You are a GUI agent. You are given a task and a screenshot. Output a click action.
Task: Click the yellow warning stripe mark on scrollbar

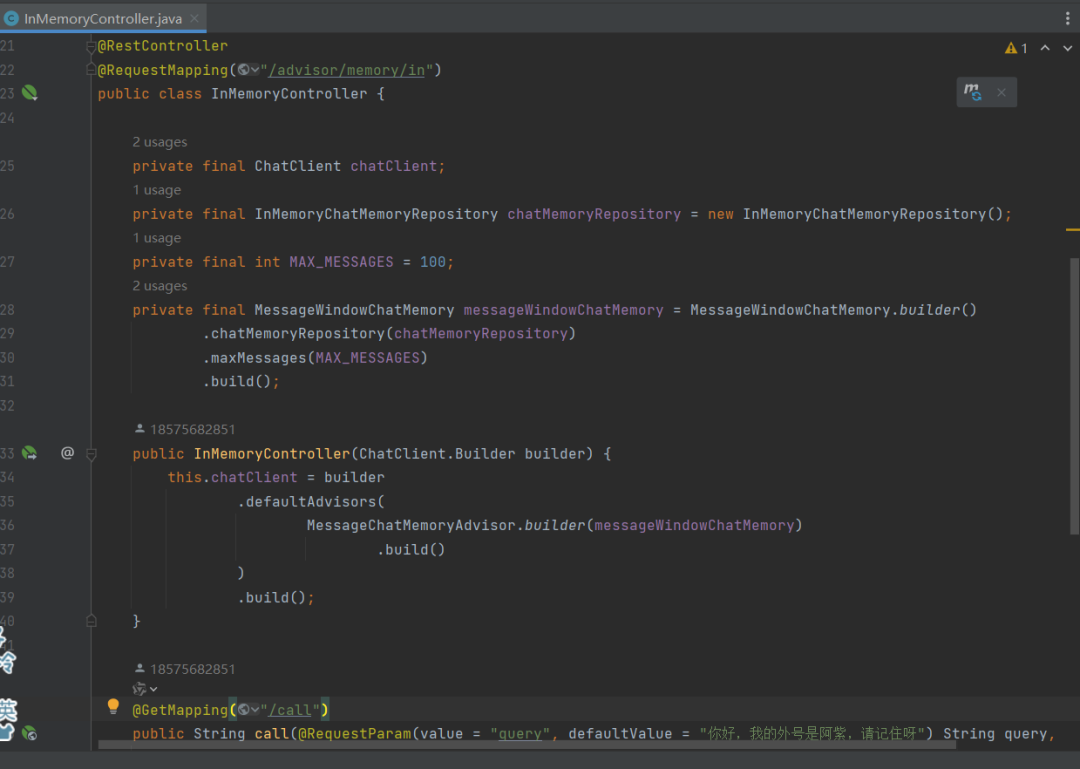click(1072, 229)
